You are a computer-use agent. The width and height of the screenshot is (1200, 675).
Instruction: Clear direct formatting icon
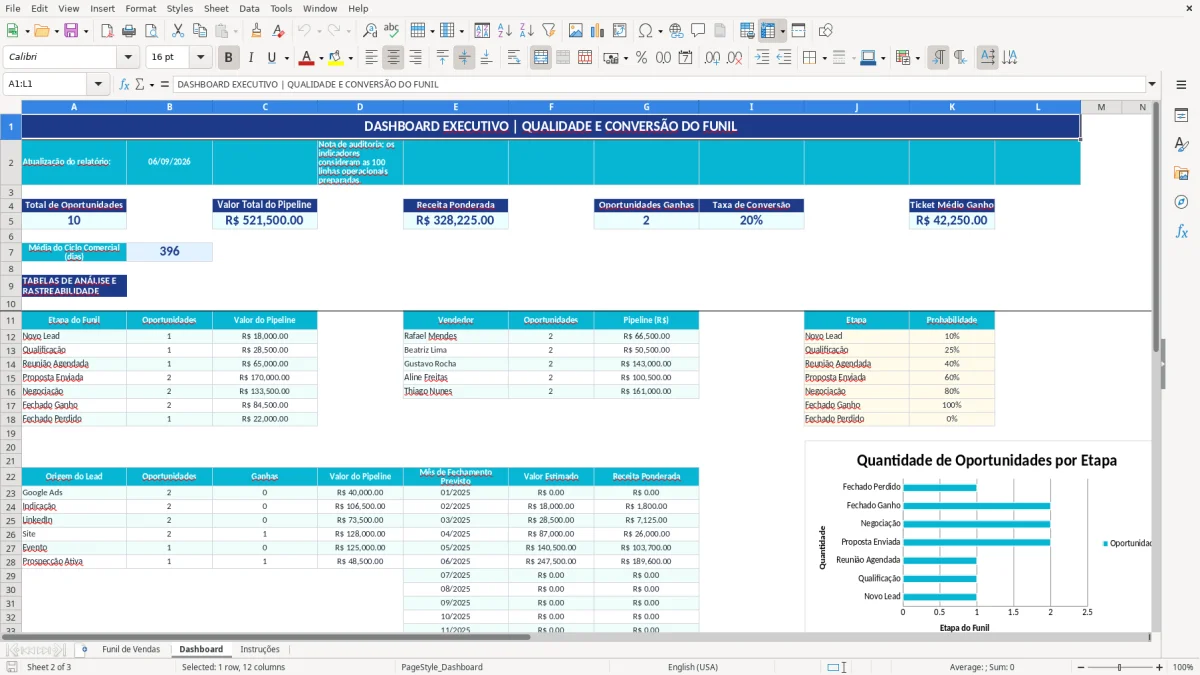click(x=279, y=31)
